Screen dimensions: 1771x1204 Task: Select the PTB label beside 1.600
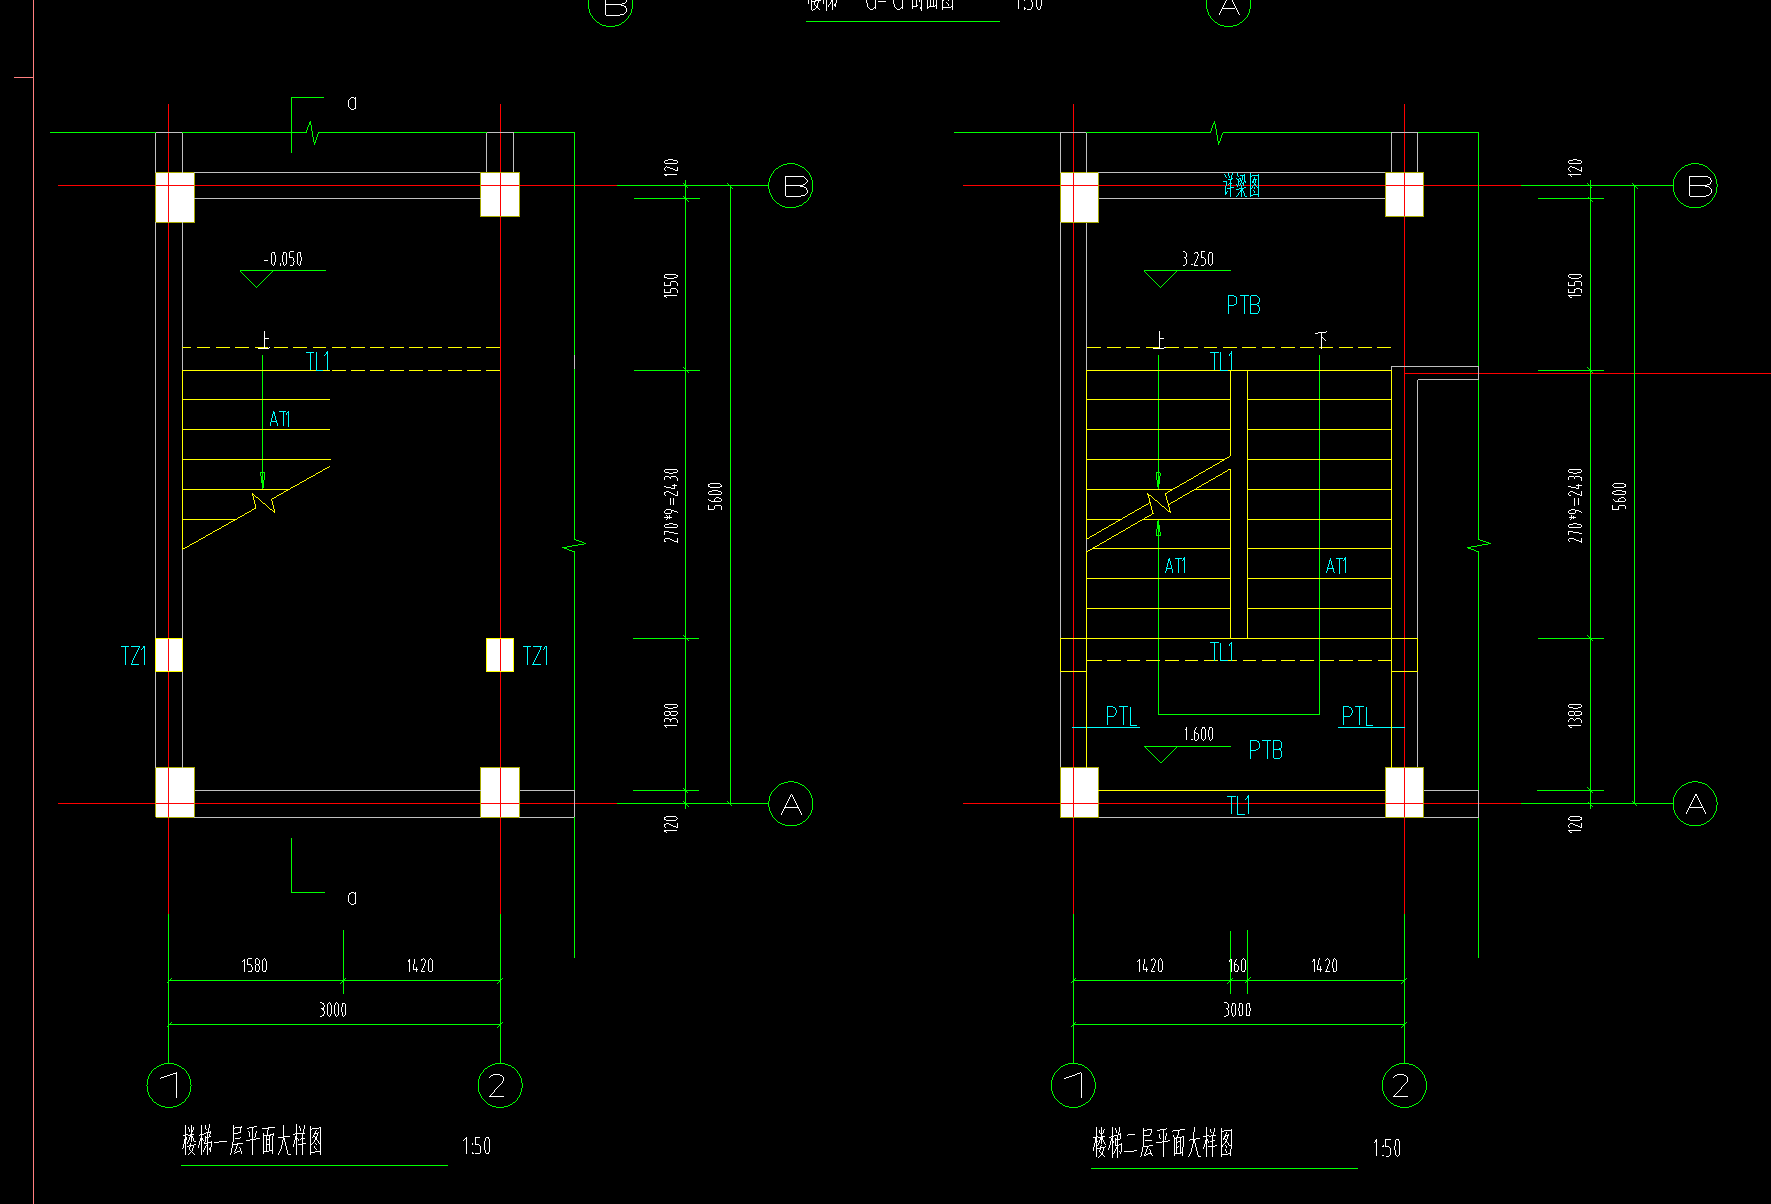coord(1265,750)
